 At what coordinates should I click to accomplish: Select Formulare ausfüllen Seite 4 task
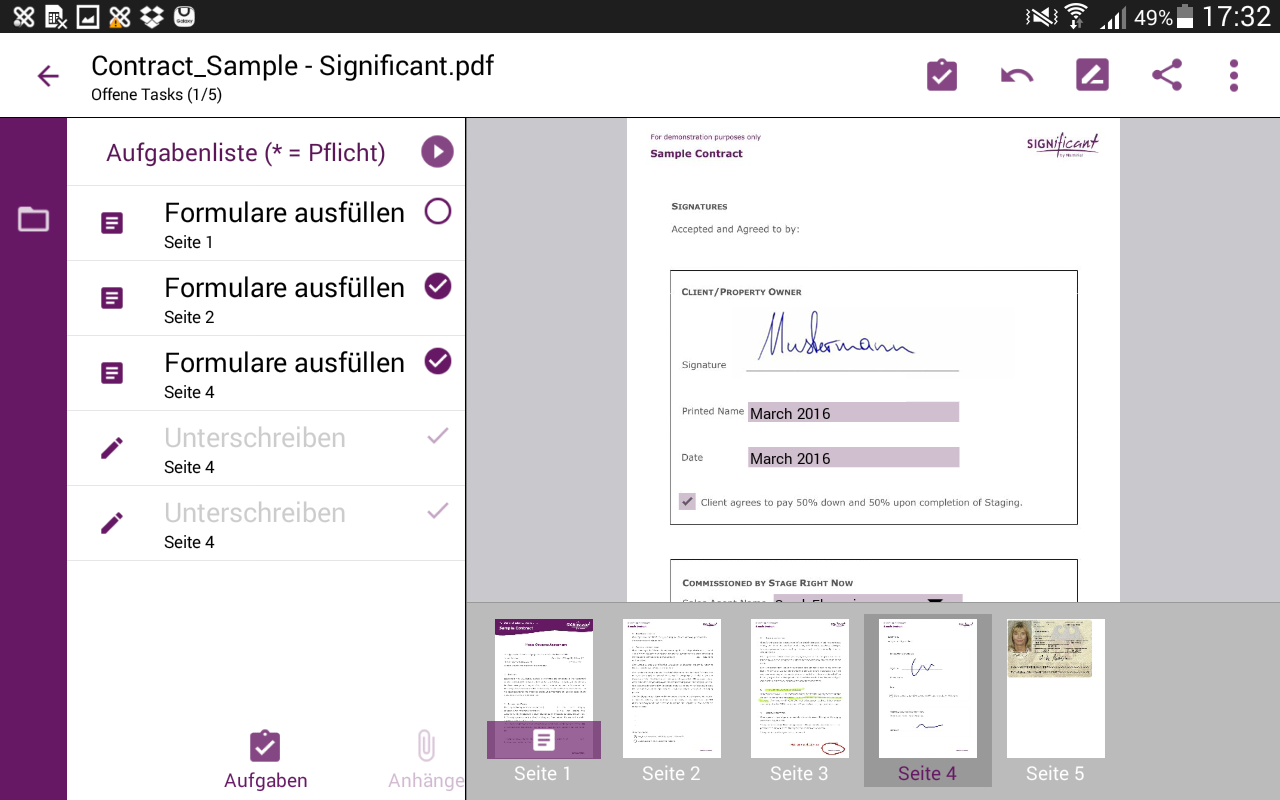click(x=266, y=373)
